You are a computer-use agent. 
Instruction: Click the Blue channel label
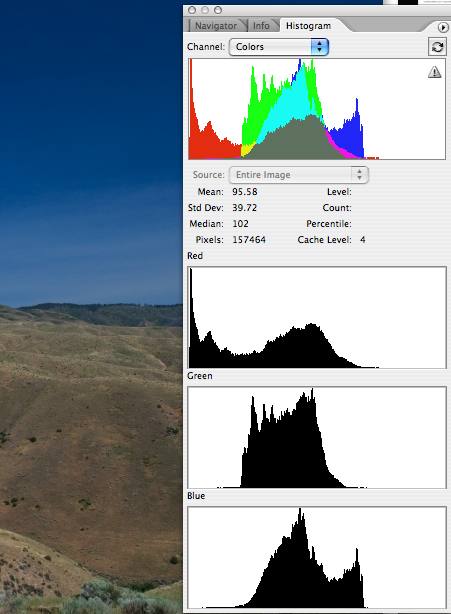pos(196,496)
